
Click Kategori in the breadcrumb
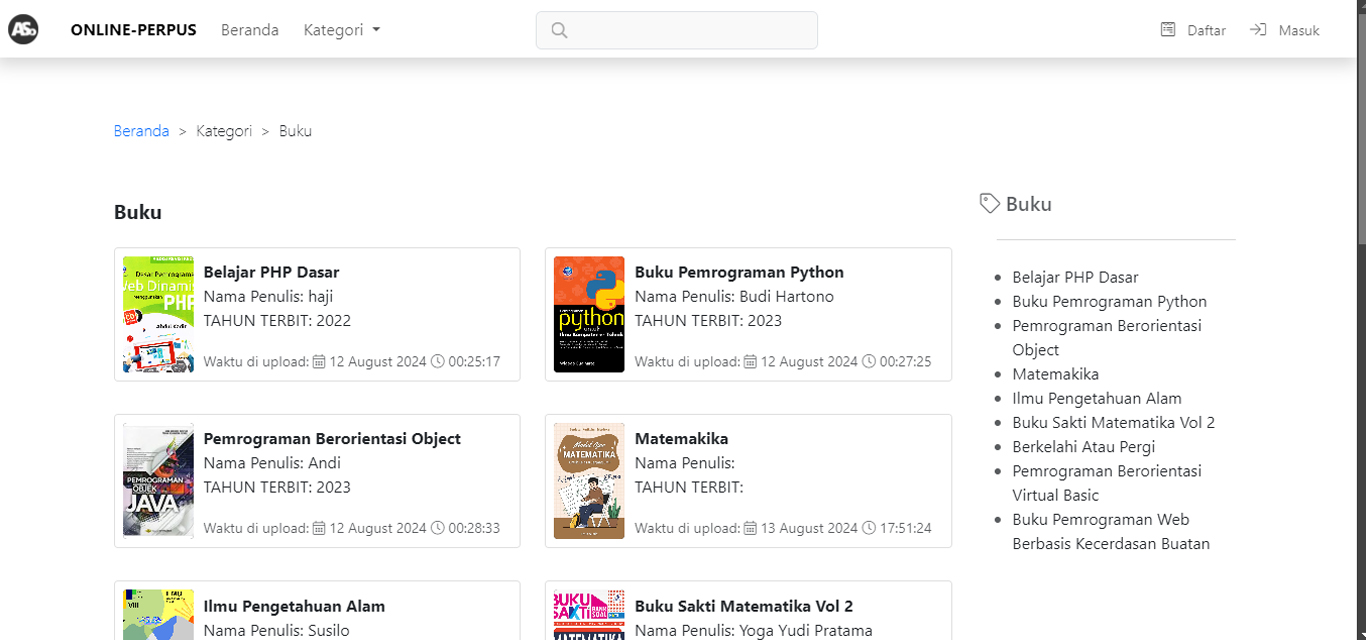click(x=224, y=131)
